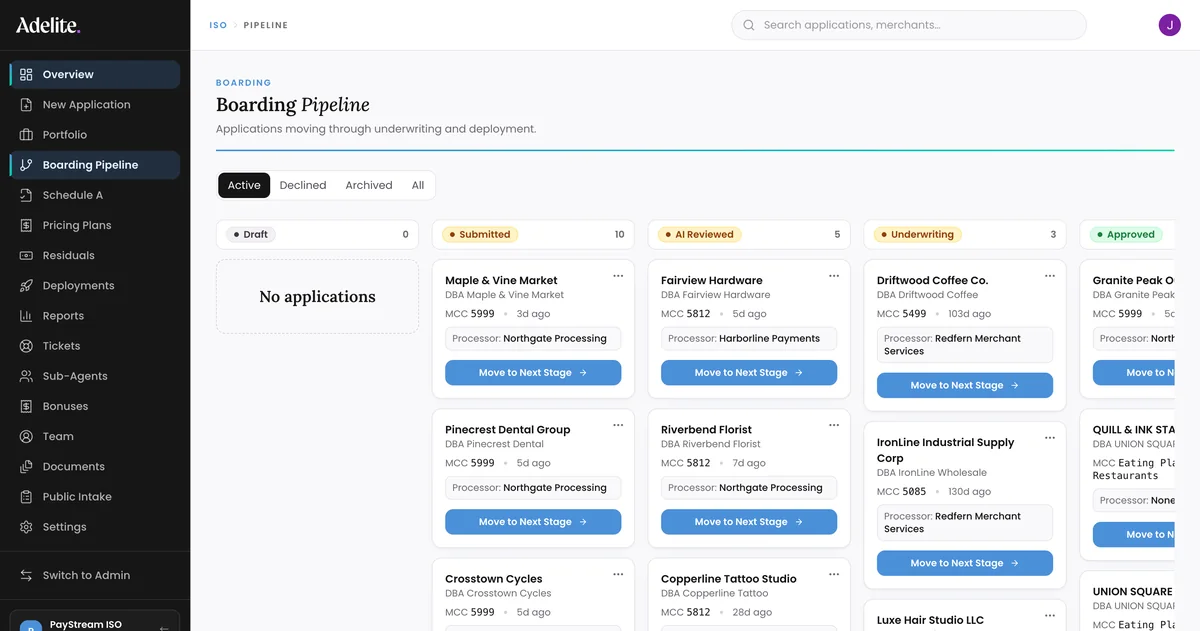Focus the Search applications, merchants field
The width and height of the screenshot is (1200, 631).
[909, 25]
